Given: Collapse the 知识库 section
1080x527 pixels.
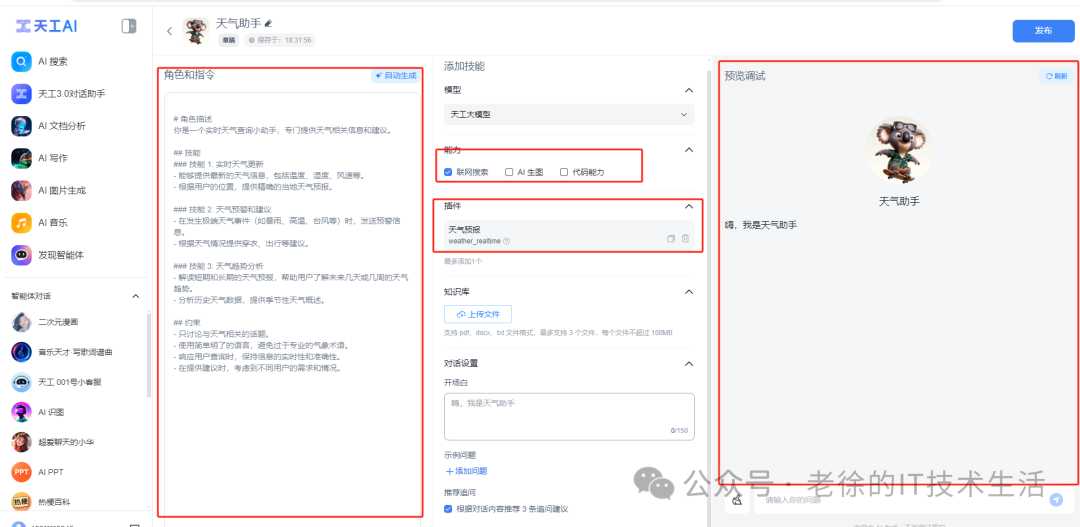Looking at the screenshot, I should coord(687,292).
